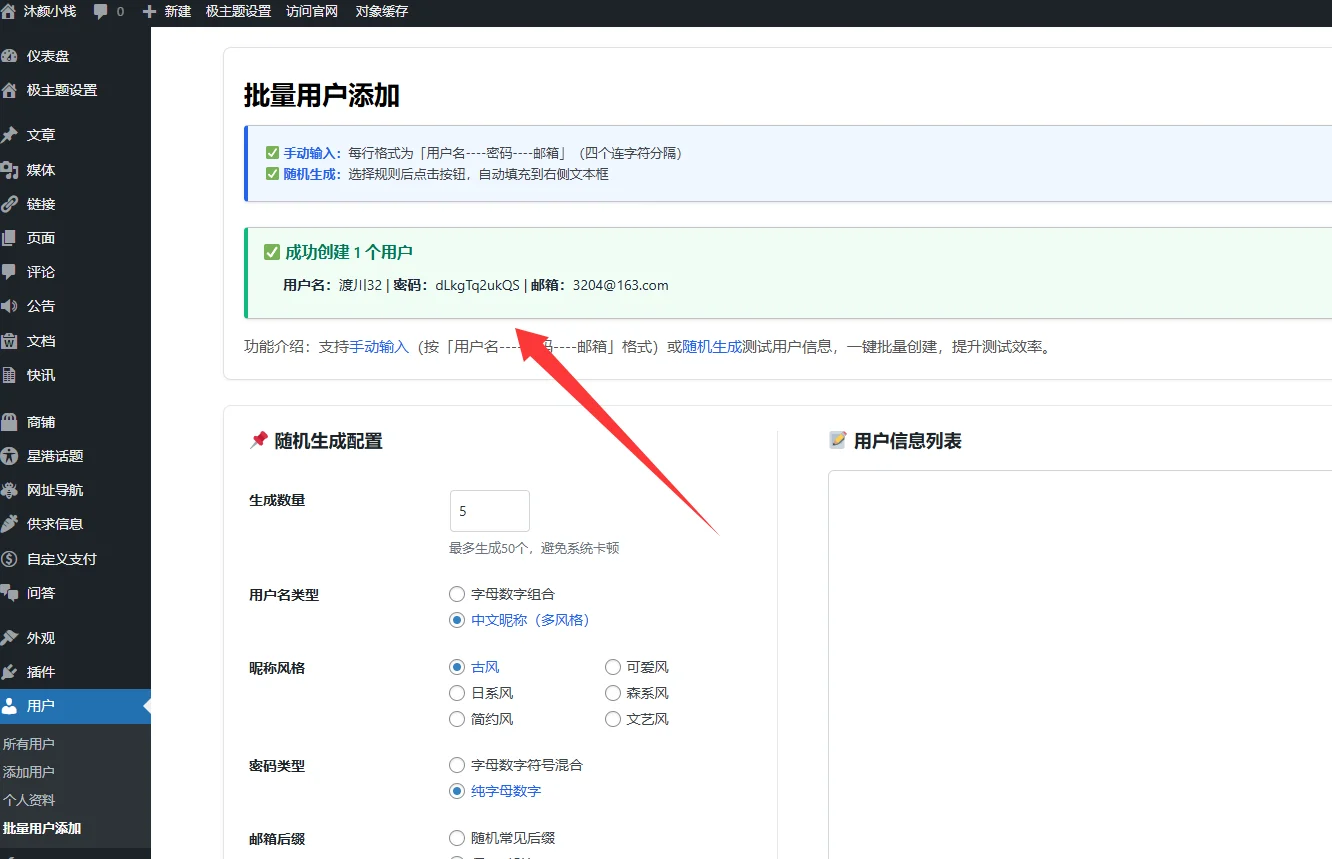The height and width of the screenshot is (859, 1332).
Task: Open the 新建 menu in admin bar
Action: tap(177, 12)
